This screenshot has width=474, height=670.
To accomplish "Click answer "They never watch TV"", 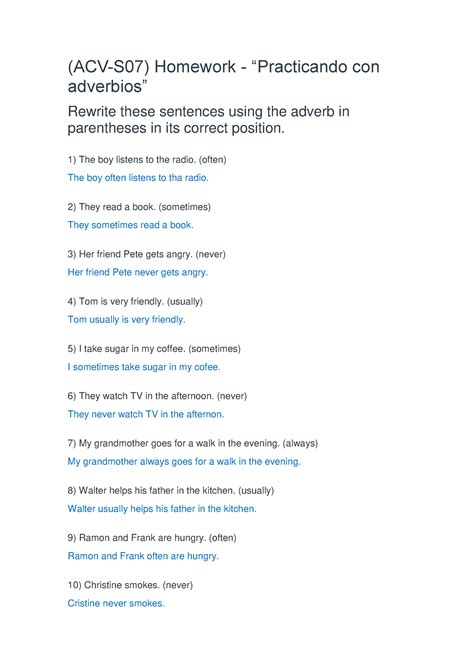I will click(146, 414).
